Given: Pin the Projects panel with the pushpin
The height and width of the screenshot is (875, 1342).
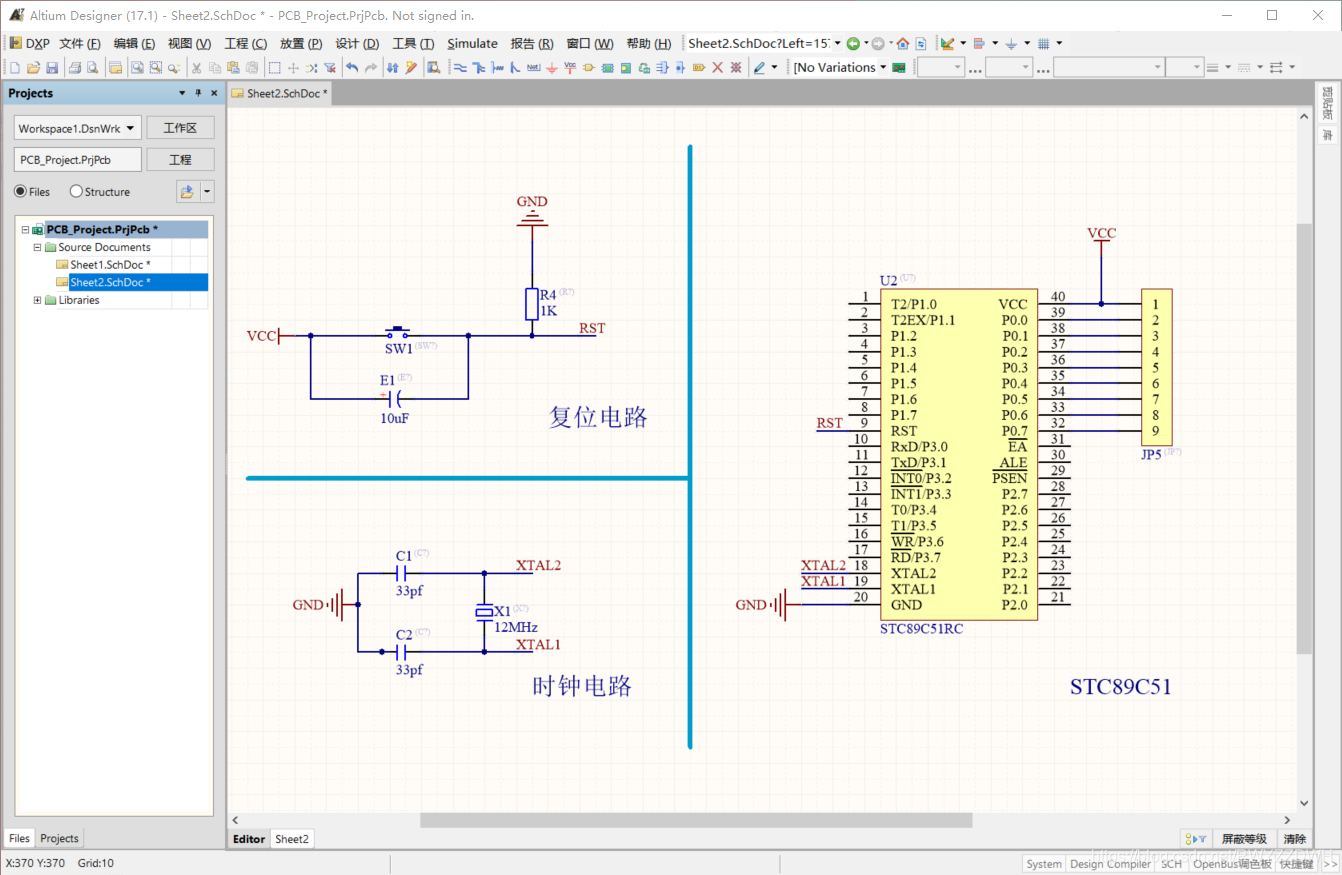Looking at the screenshot, I should 198,93.
